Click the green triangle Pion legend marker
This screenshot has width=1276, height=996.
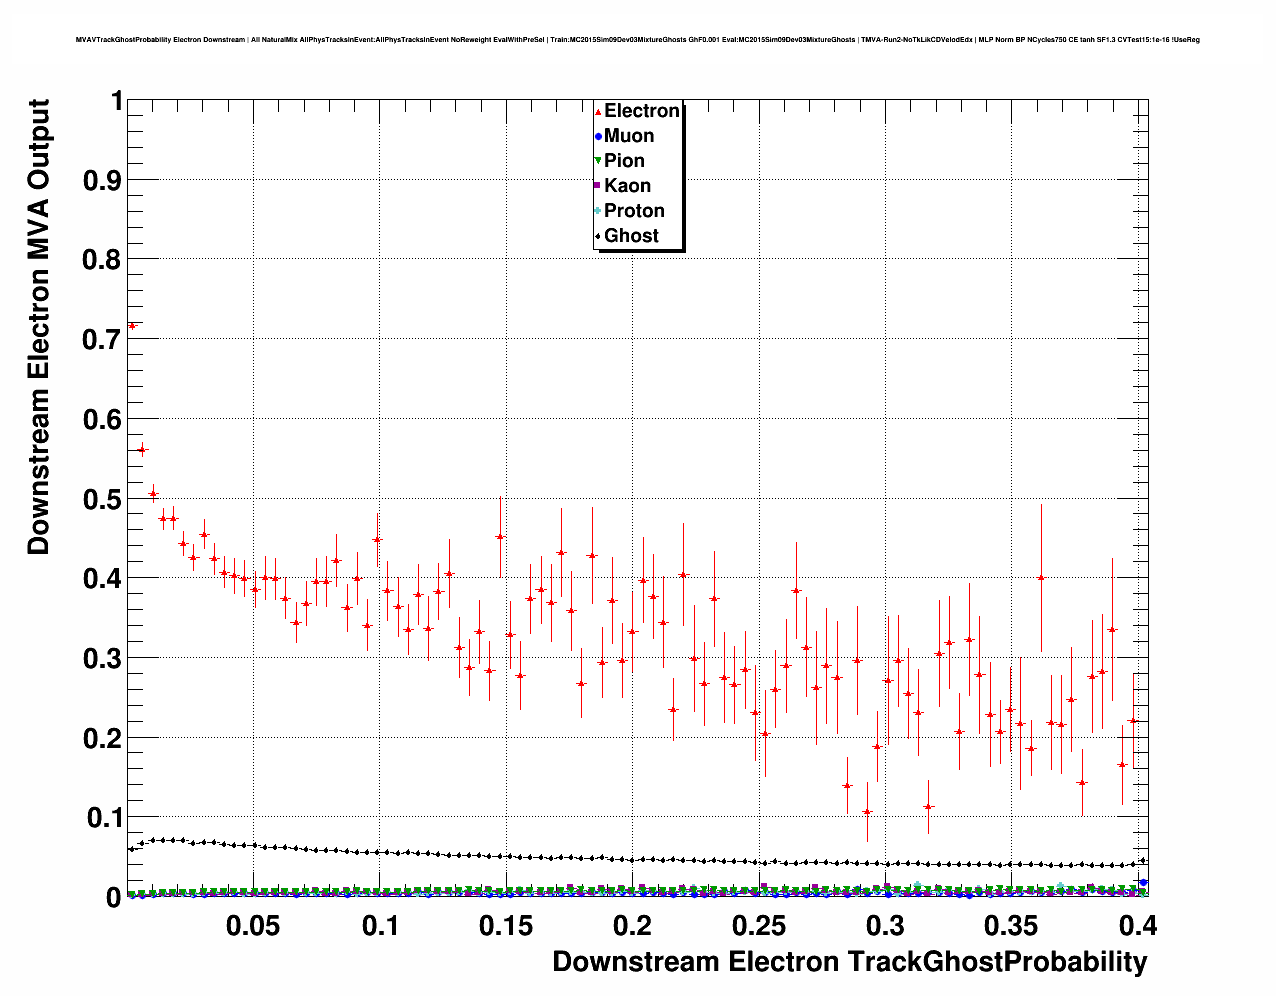coord(598,161)
